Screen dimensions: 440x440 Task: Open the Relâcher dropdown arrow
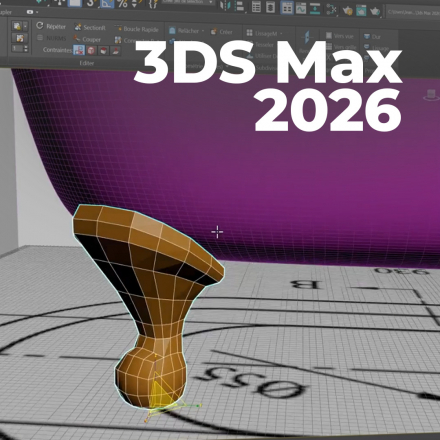pos(203,31)
